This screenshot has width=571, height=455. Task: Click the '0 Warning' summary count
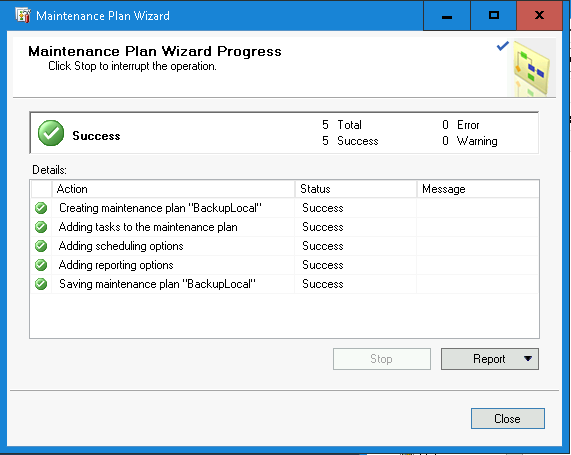pyautogui.click(x=470, y=141)
